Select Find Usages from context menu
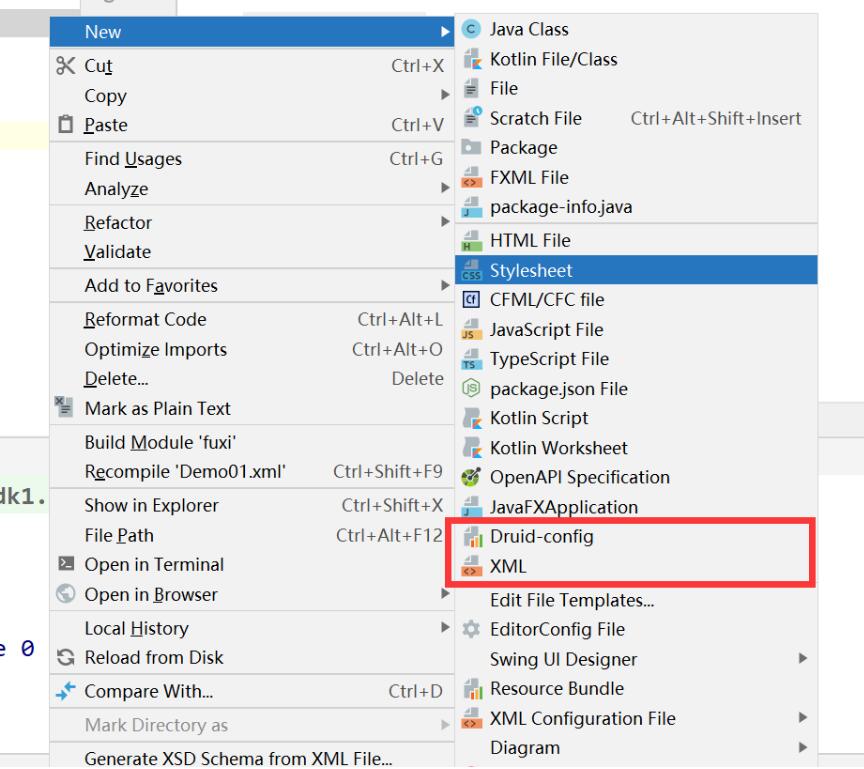This screenshot has width=864, height=769. tap(133, 159)
